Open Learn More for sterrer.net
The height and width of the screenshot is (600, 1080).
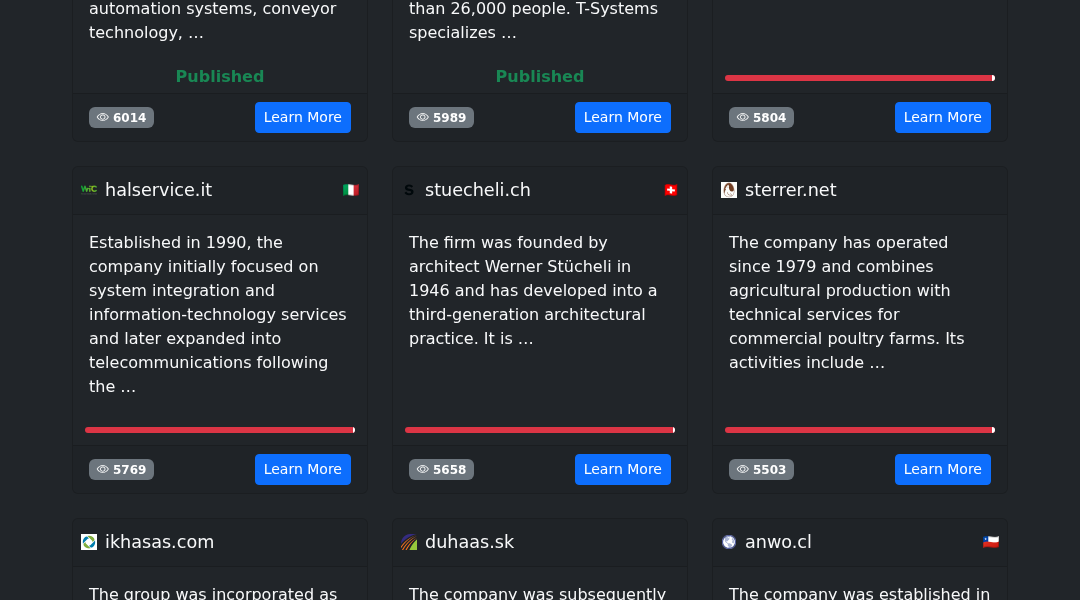point(942,469)
